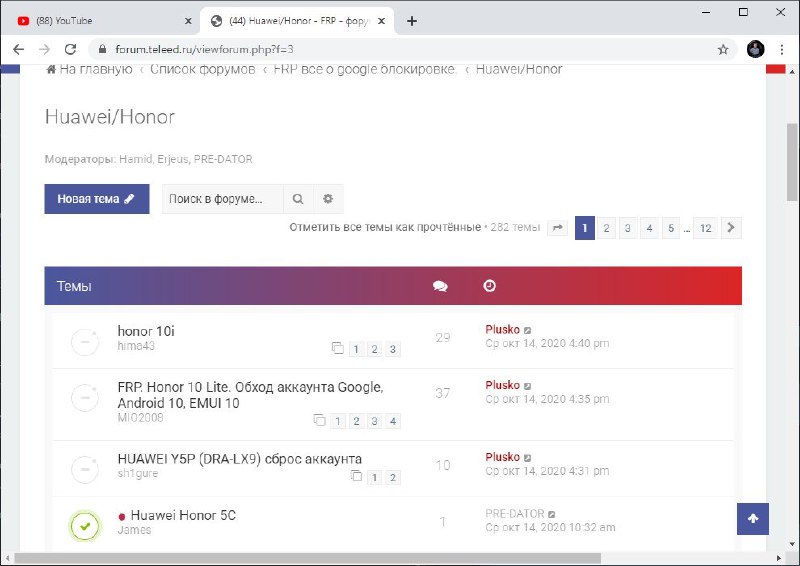Click Отметить все темы как прочтённые

click(385, 227)
